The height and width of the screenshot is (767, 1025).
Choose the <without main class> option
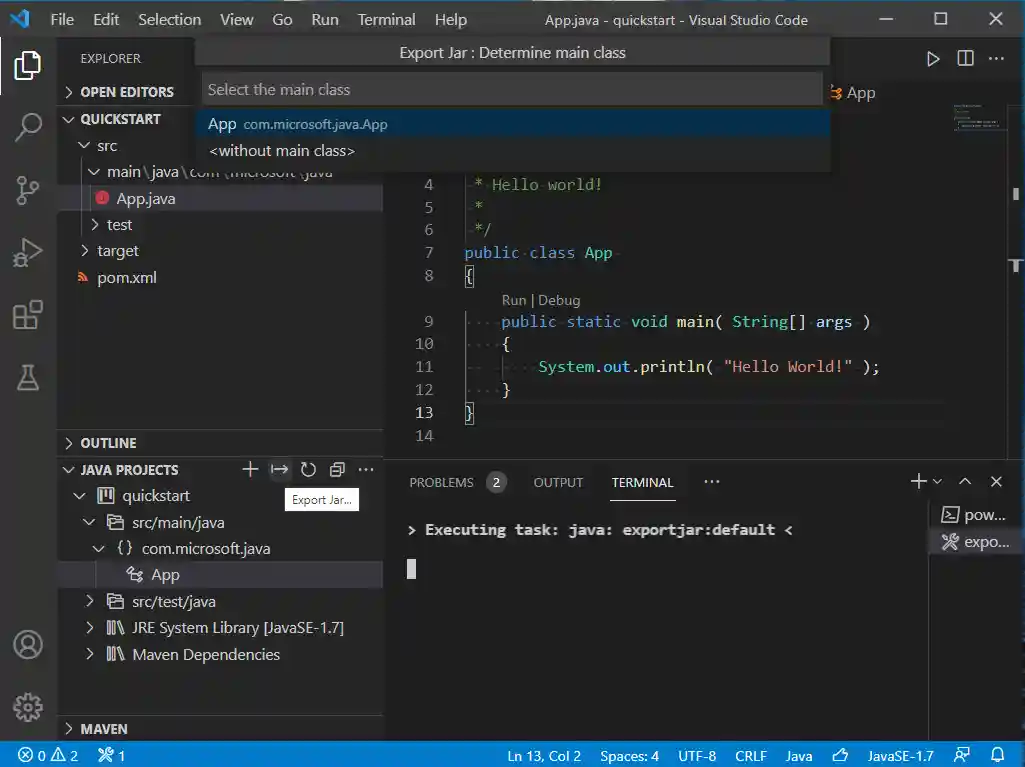pos(282,151)
